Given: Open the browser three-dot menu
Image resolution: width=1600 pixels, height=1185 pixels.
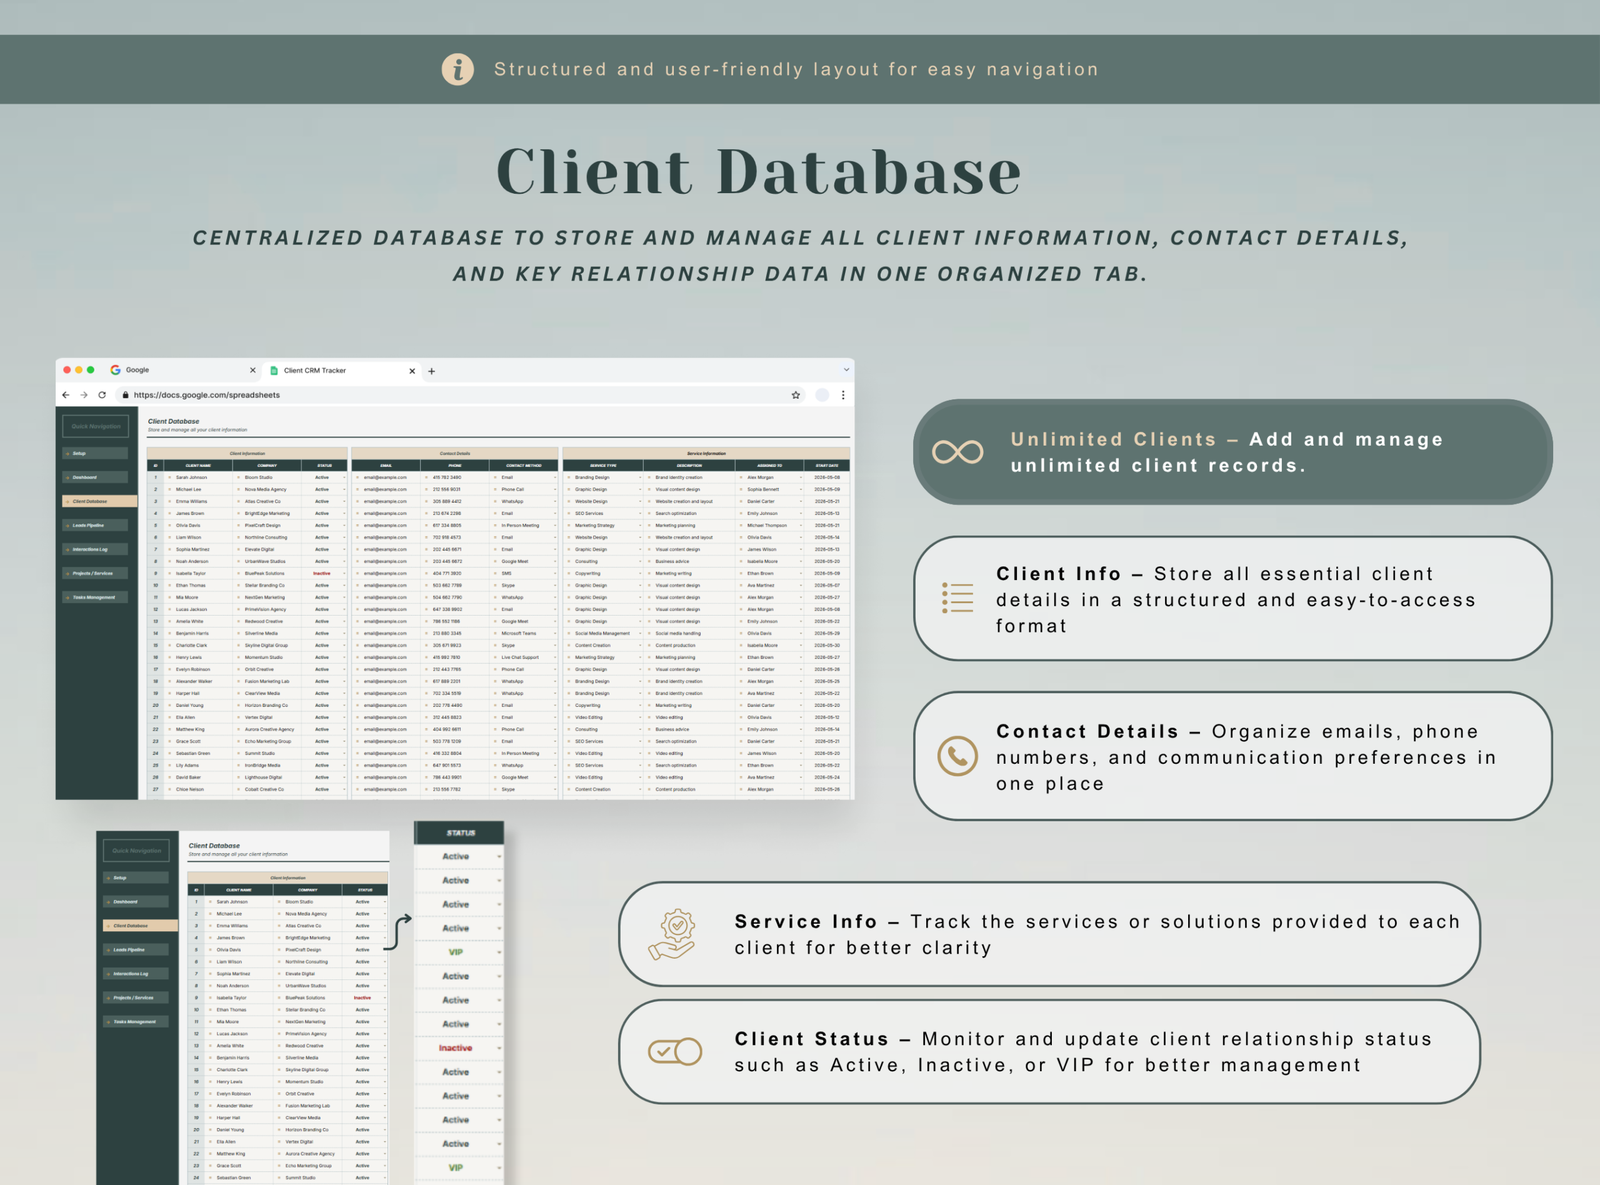Looking at the screenshot, I should pyautogui.click(x=843, y=395).
